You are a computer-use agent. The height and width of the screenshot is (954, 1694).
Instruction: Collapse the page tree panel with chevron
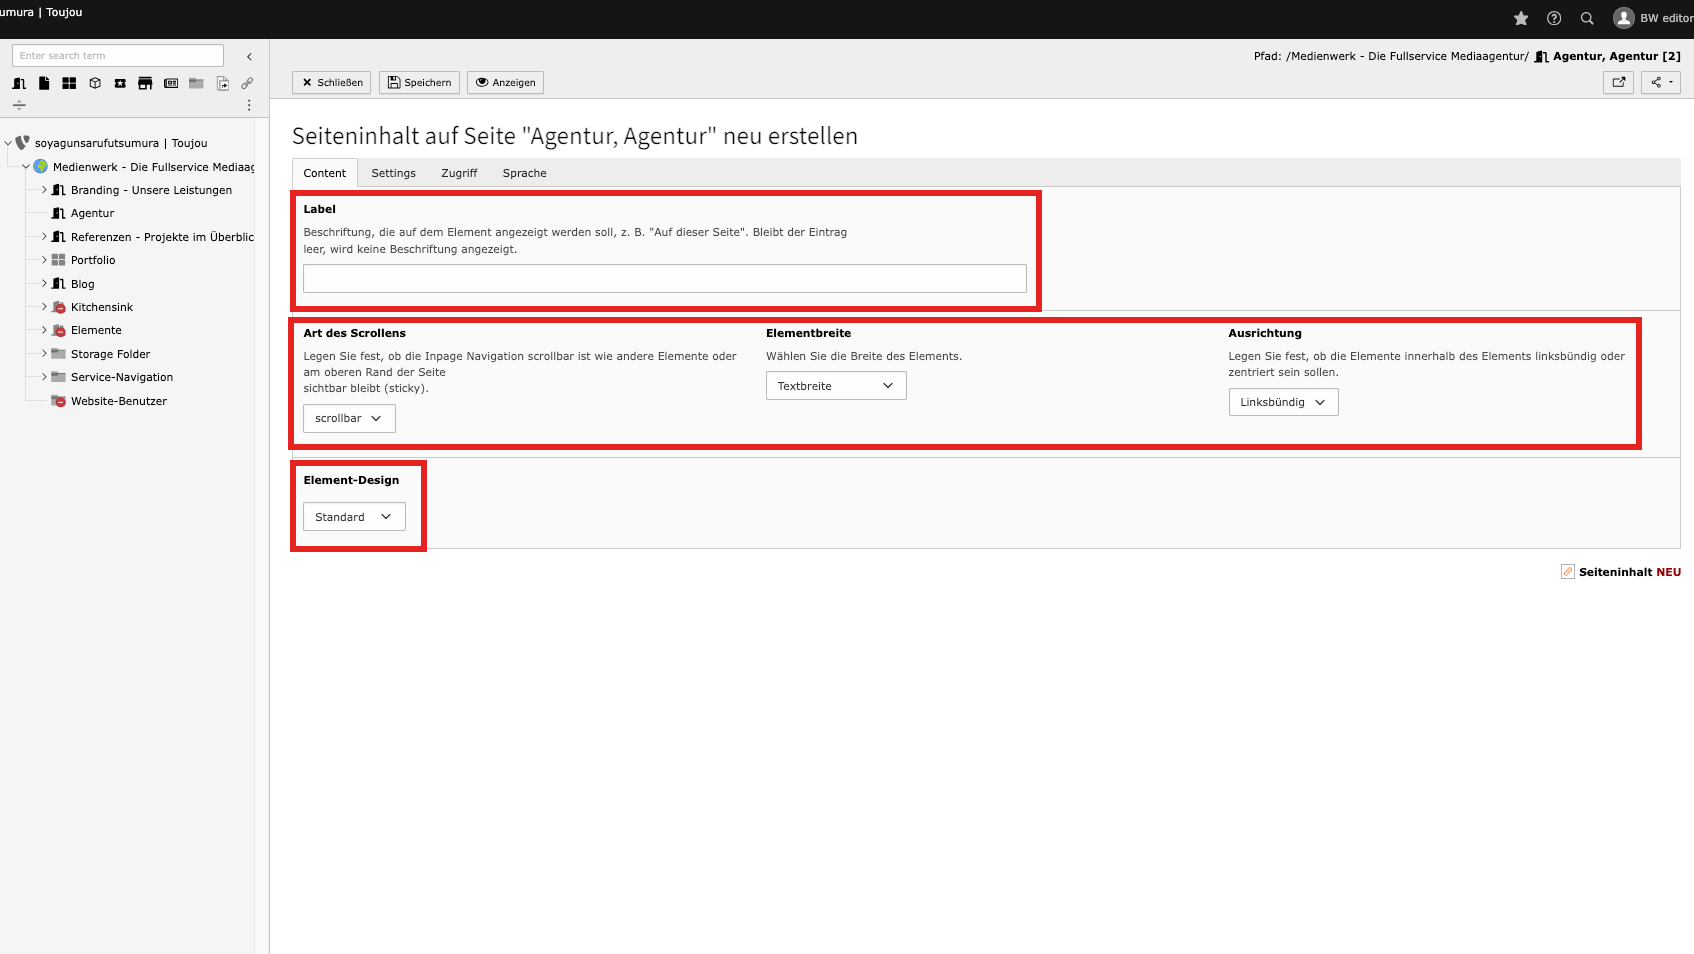click(x=249, y=56)
